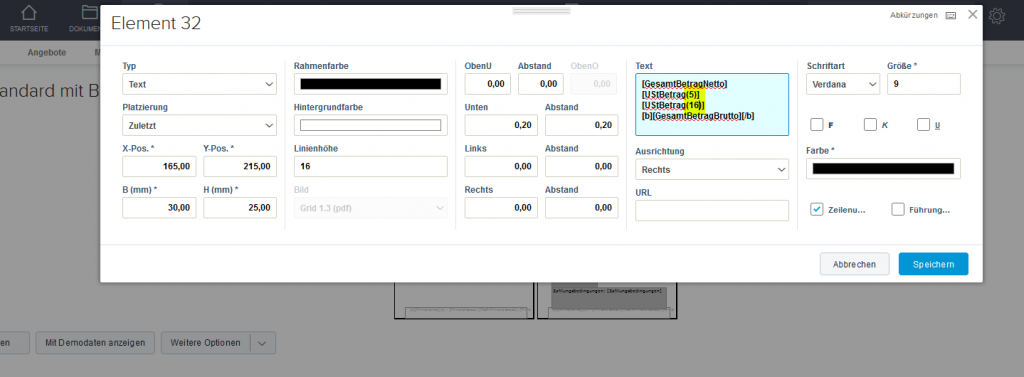Click the Startseite home icon
This screenshot has height=377, width=1024.
click(28, 13)
